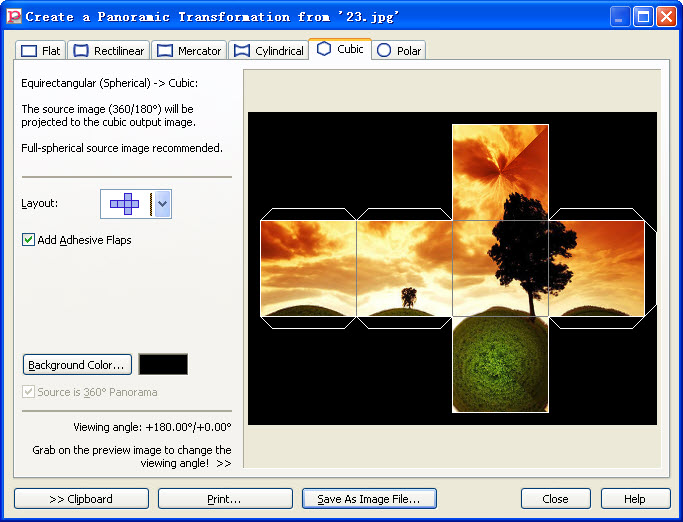
Task: Click the Flat rectangle icon
Action: [x=29, y=51]
